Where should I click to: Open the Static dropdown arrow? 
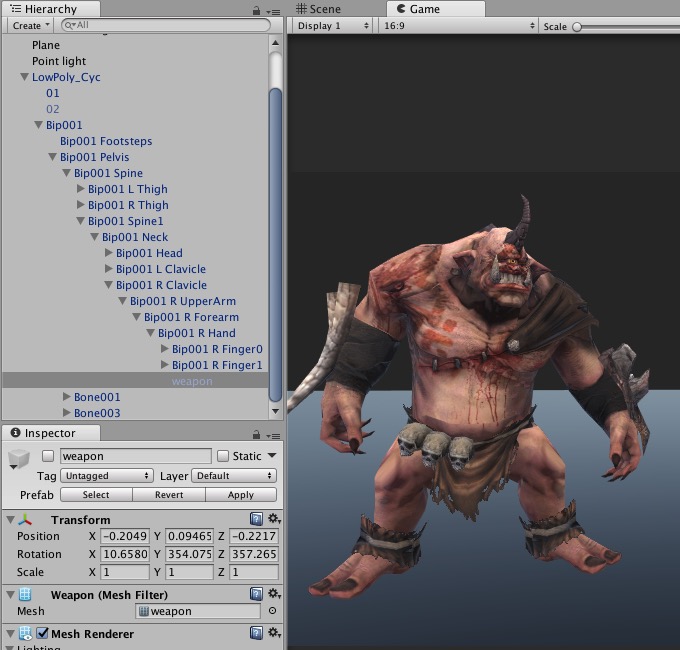coord(272,455)
